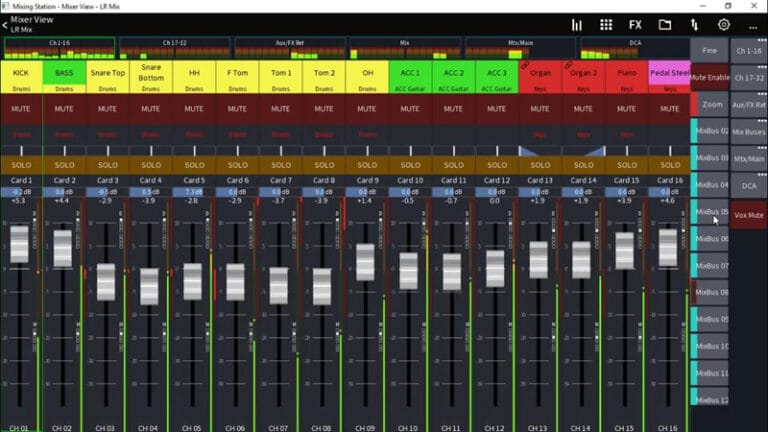Select MixBus 05 send button

click(710, 212)
